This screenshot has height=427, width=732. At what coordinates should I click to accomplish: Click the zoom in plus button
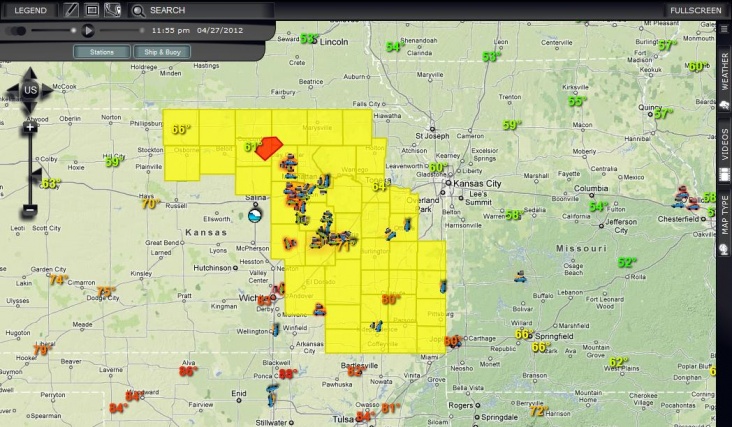tap(30, 127)
